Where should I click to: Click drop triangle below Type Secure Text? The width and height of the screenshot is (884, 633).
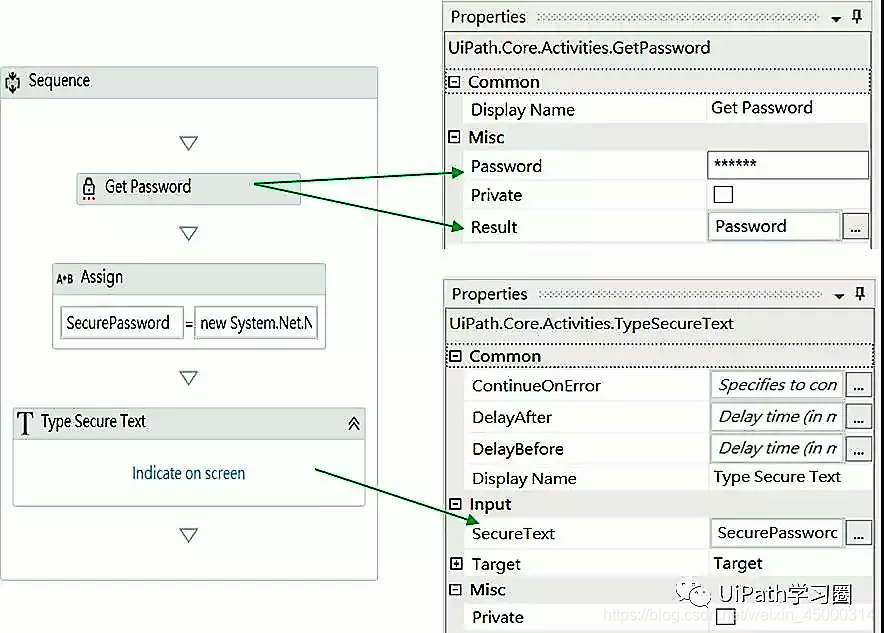(188, 534)
